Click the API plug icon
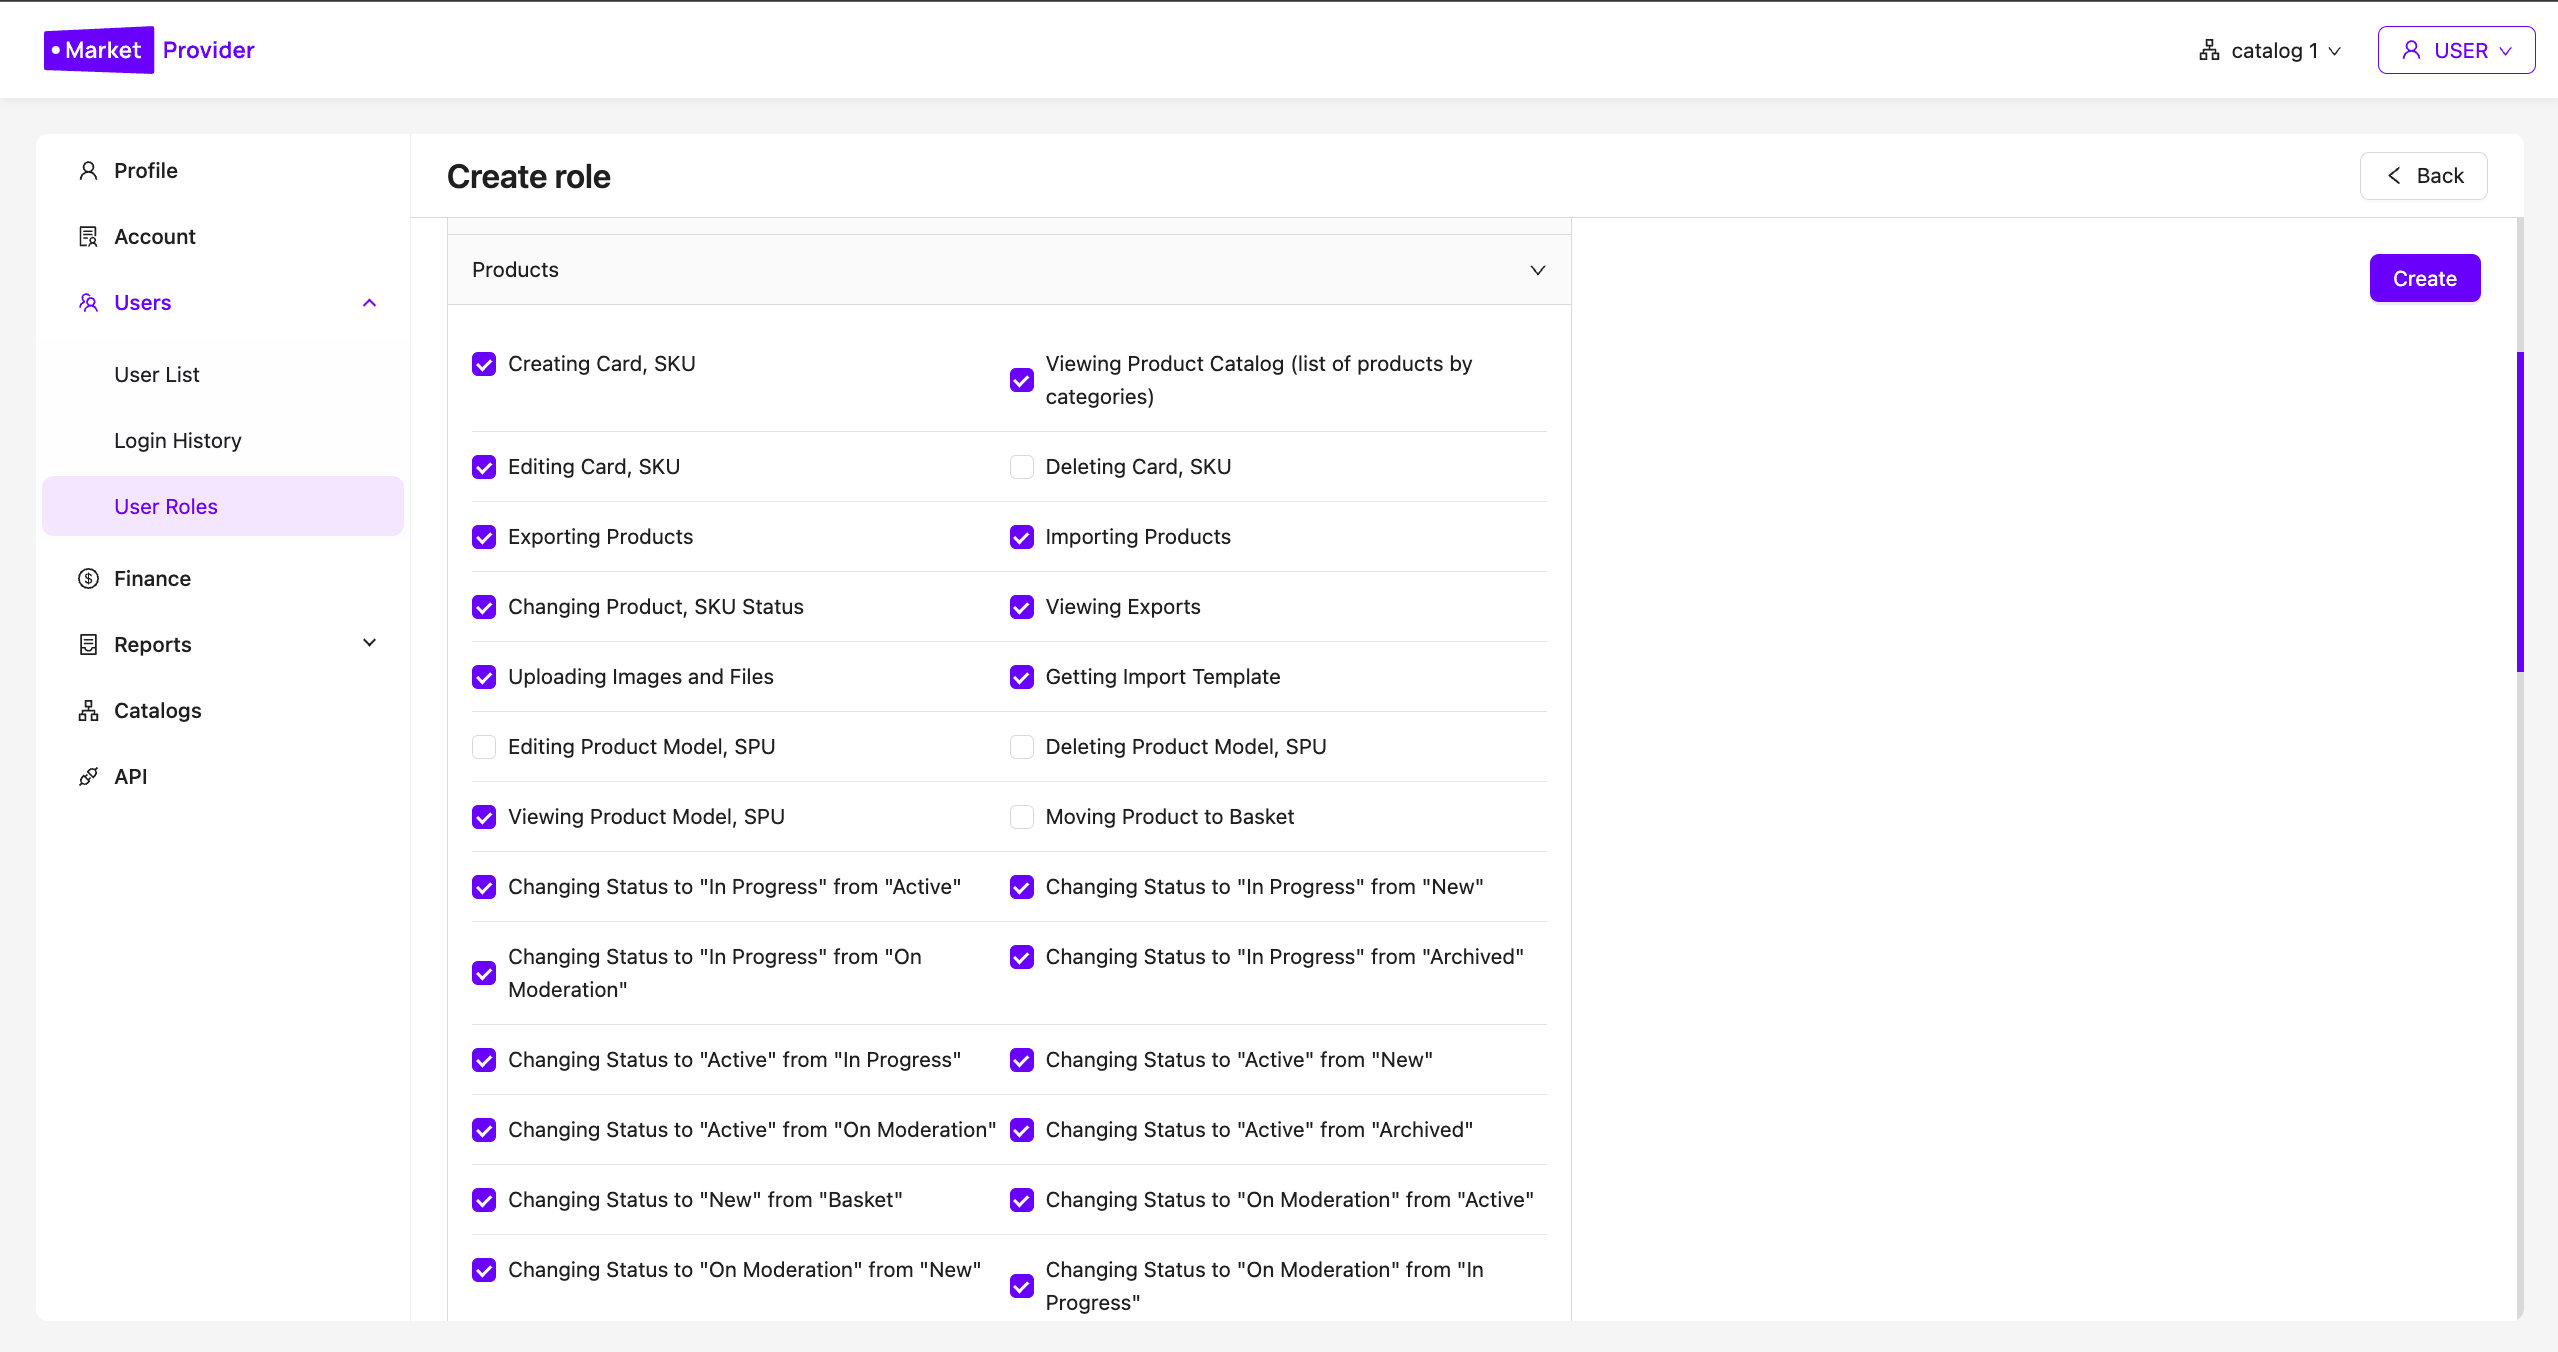 [88, 777]
